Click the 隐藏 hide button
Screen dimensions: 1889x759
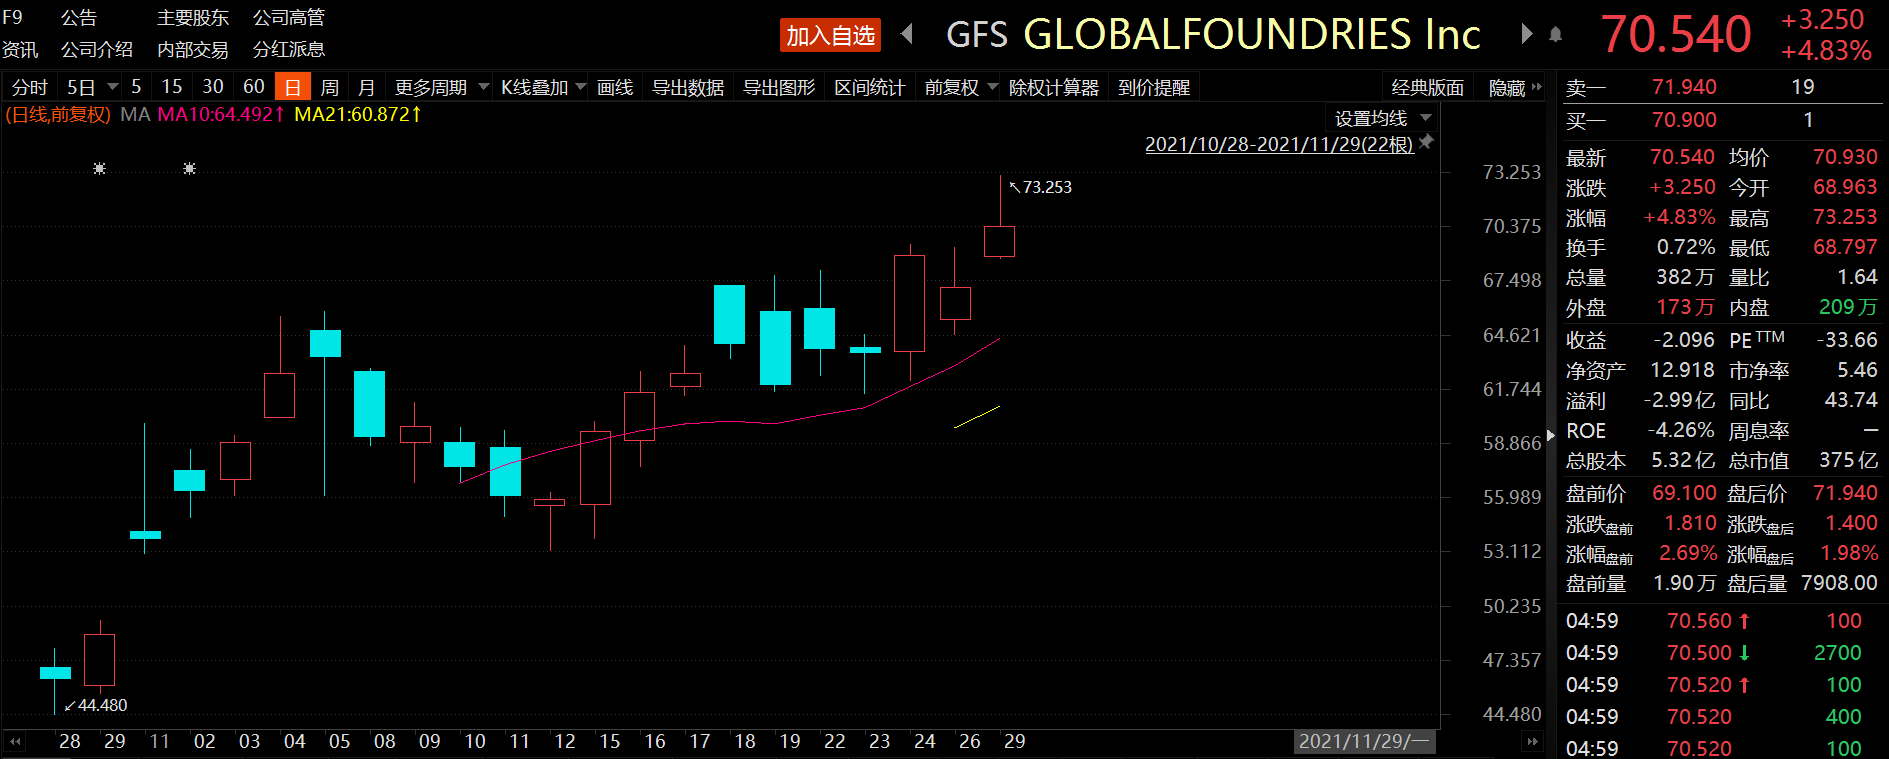pyautogui.click(x=1507, y=87)
